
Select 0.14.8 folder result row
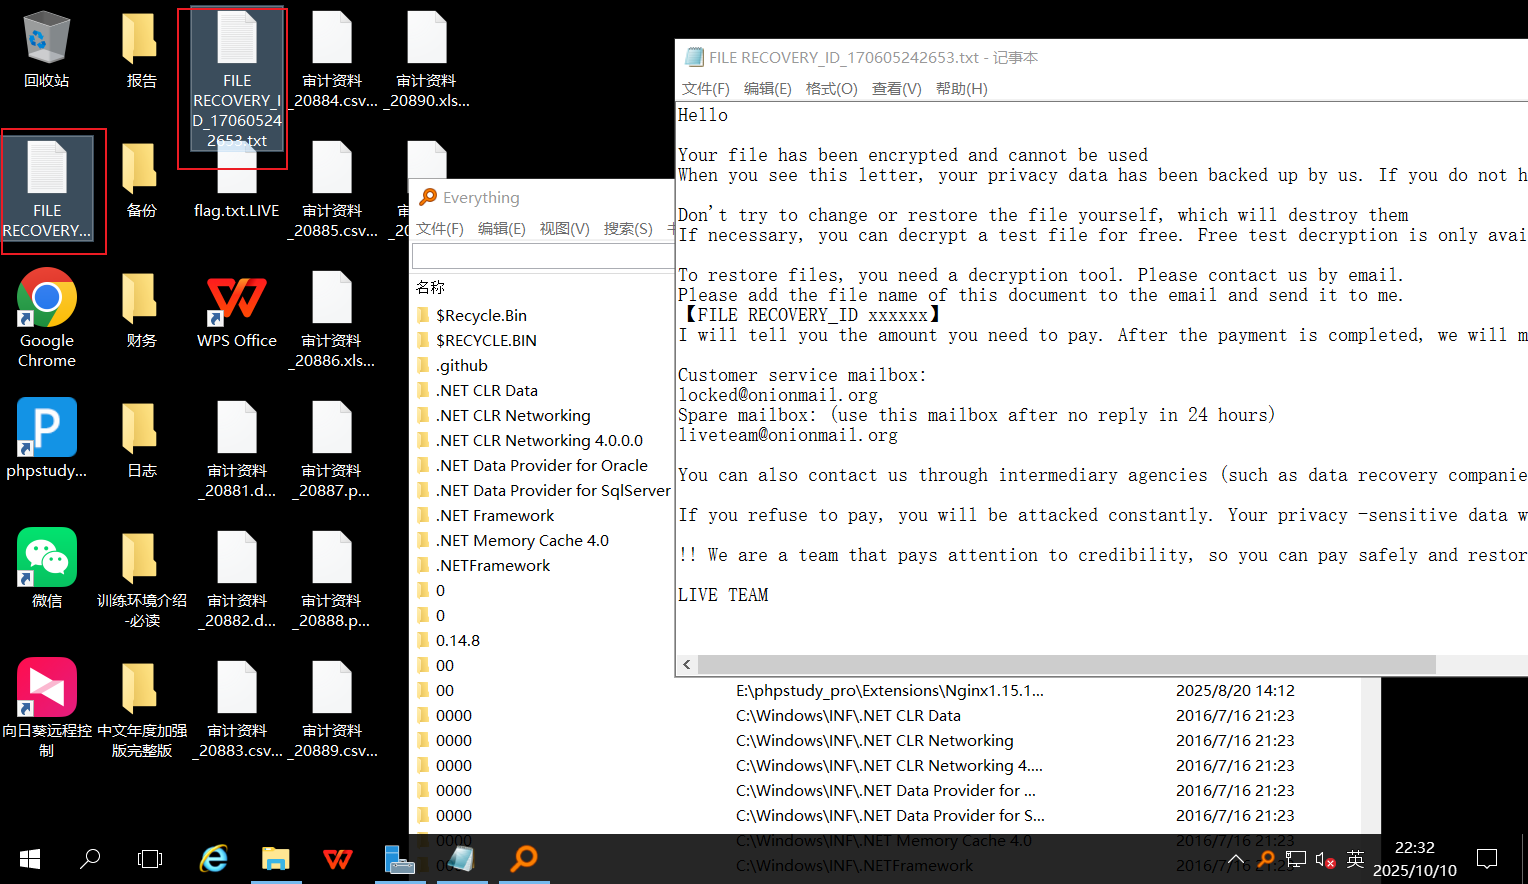click(458, 640)
